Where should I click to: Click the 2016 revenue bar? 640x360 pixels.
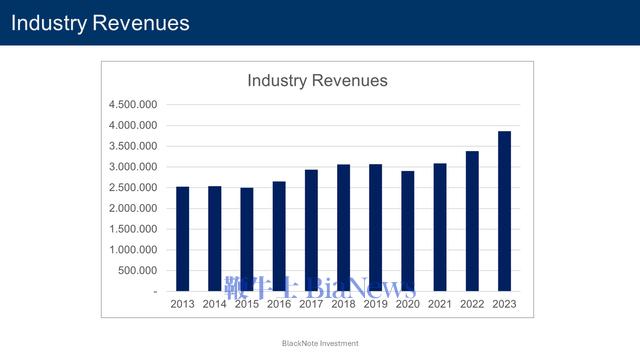279,236
